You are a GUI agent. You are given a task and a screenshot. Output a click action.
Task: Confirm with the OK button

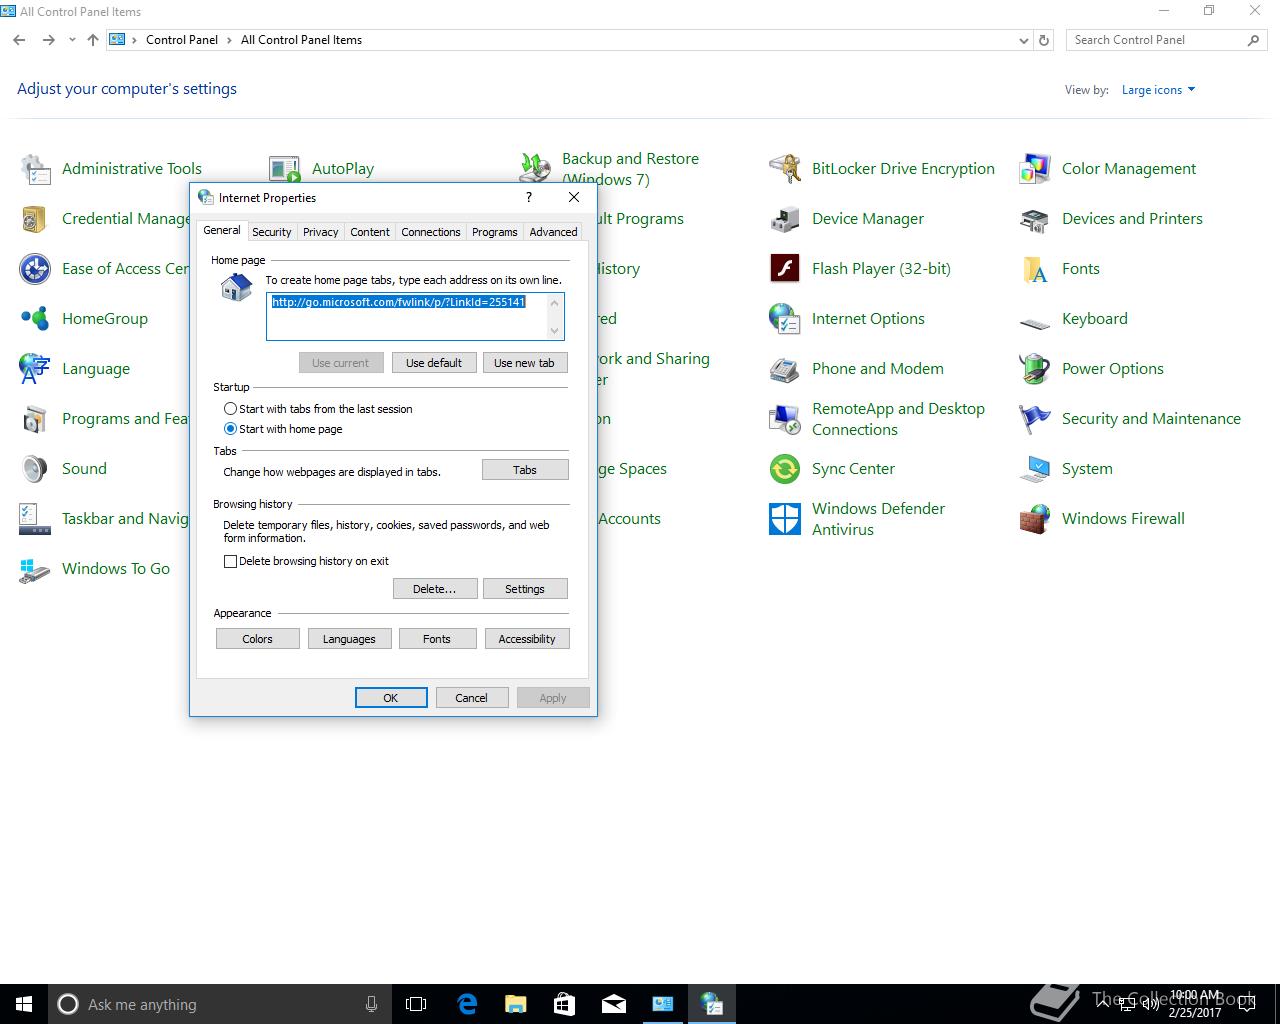click(x=391, y=698)
